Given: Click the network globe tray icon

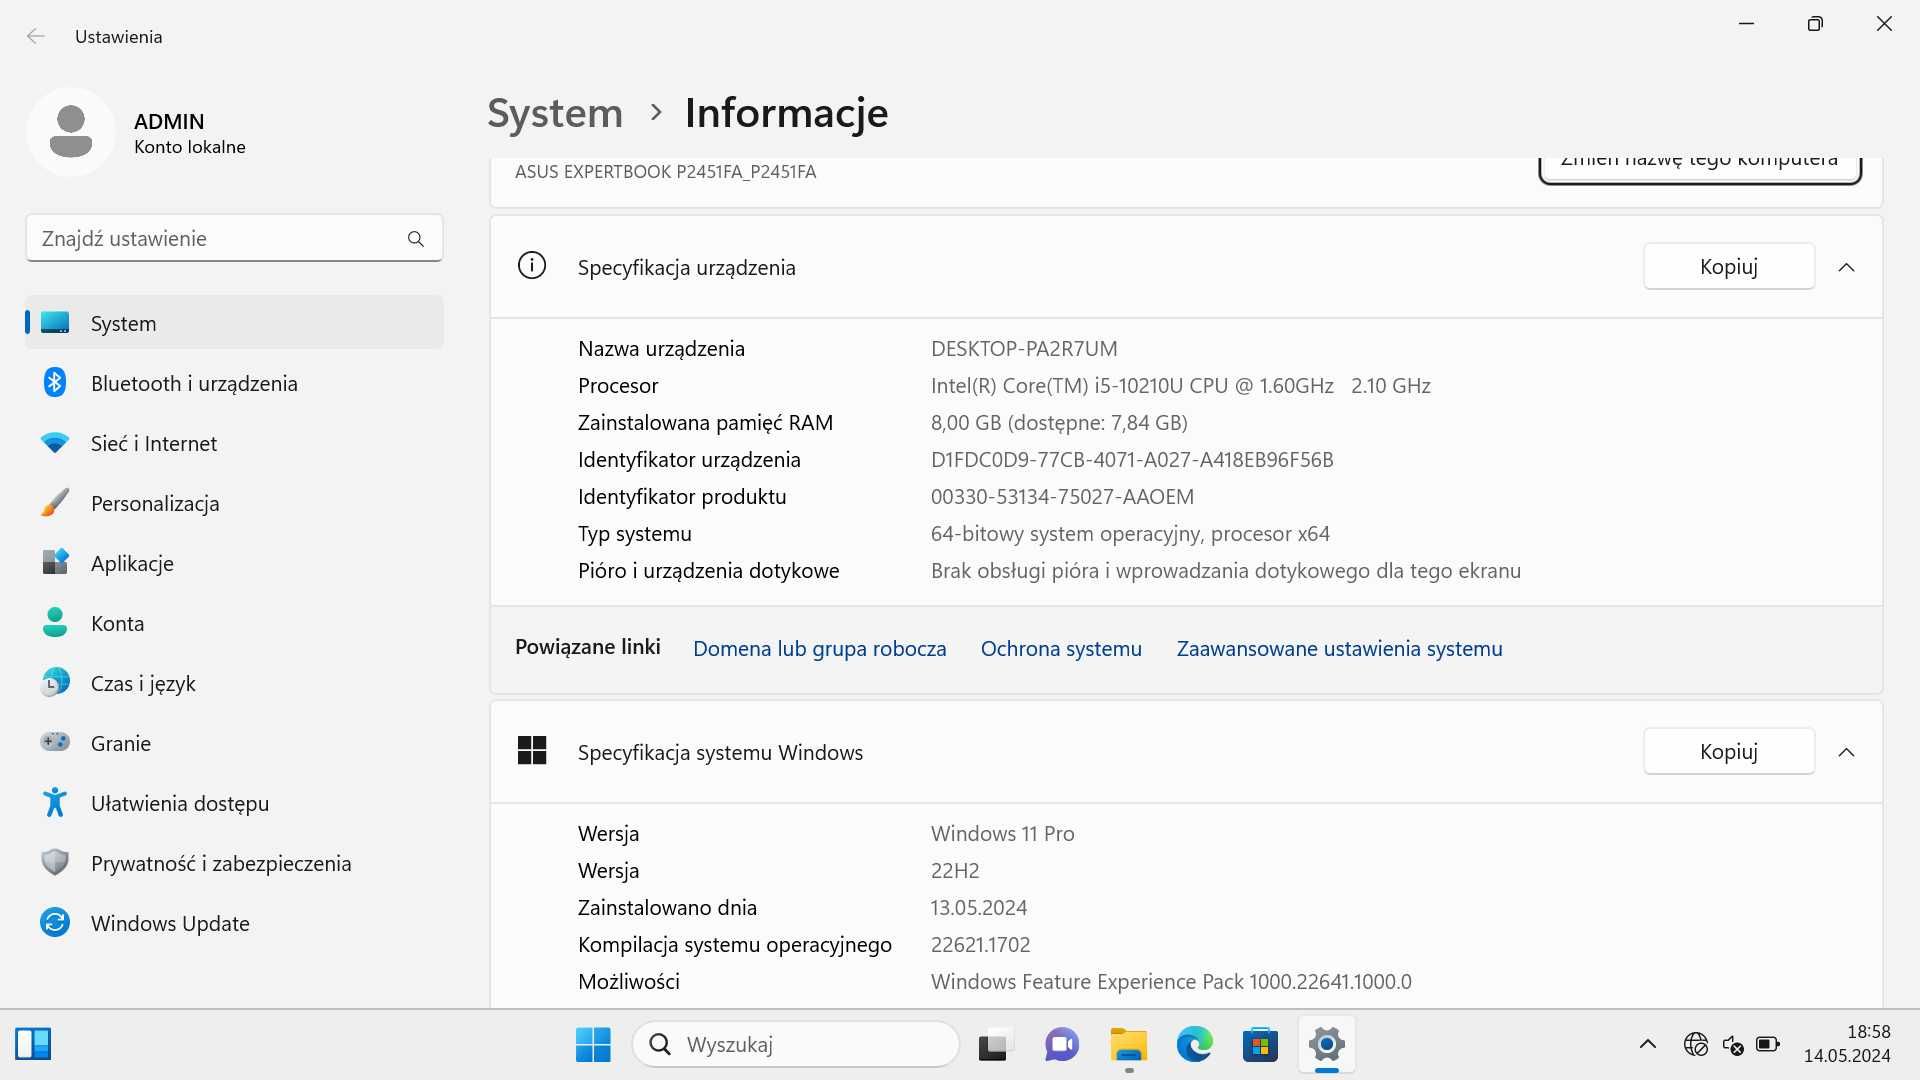Looking at the screenshot, I should [1696, 1045].
